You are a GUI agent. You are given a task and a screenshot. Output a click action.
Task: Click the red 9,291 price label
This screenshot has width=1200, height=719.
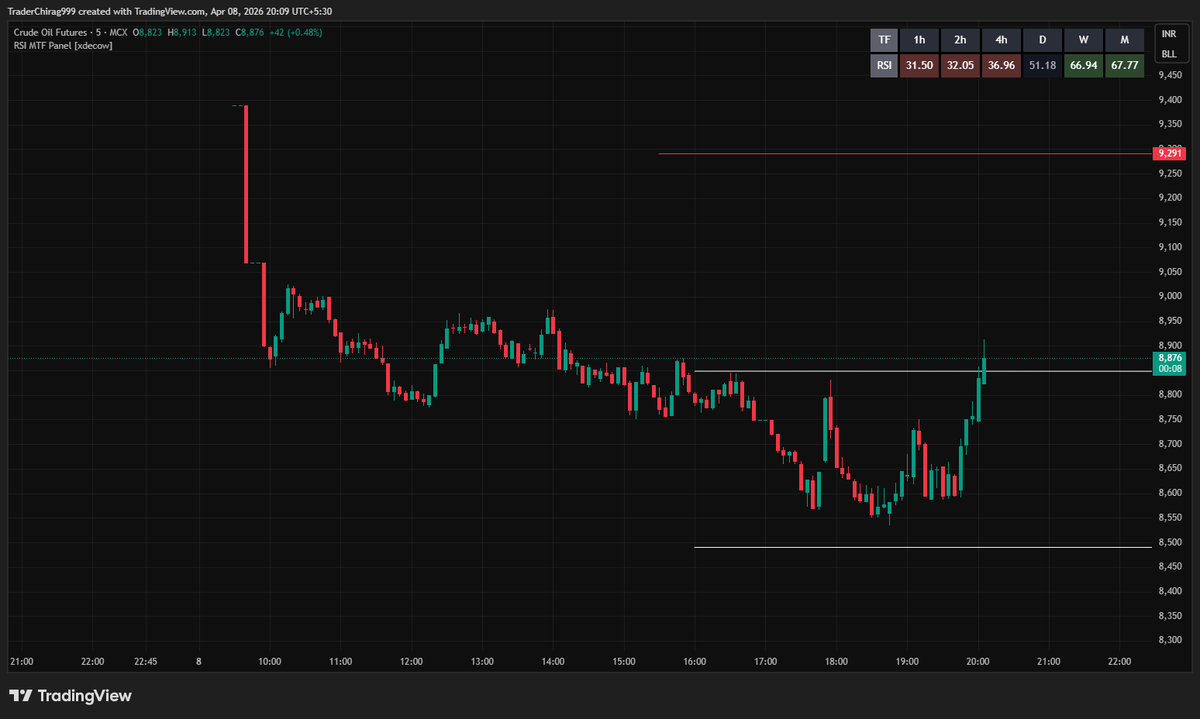point(1169,153)
